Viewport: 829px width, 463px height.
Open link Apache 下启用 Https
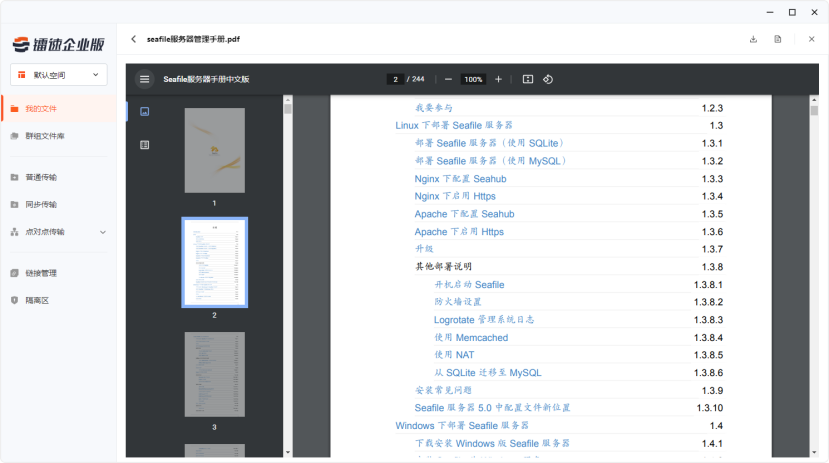(x=459, y=232)
